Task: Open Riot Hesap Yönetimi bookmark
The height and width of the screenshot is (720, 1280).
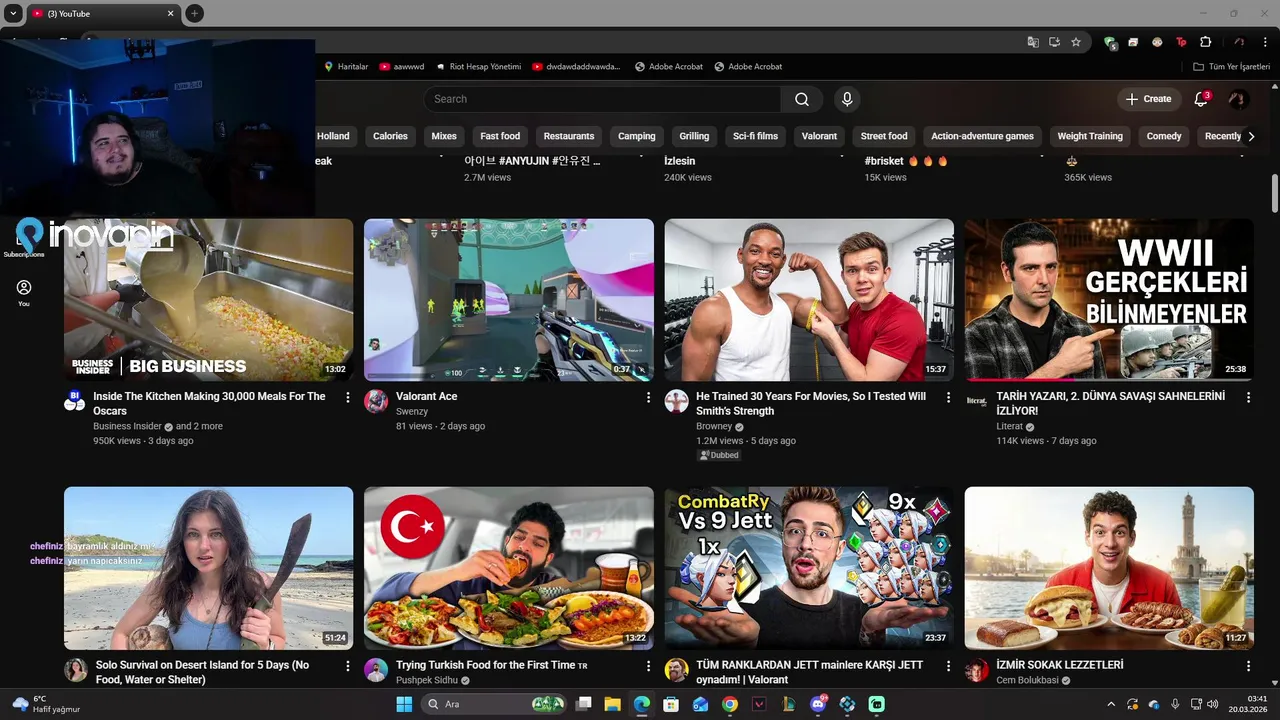Action: 478,67
